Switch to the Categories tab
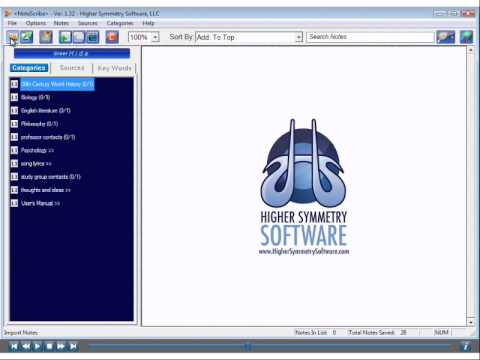The height and width of the screenshot is (360, 480). pos(29,68)
